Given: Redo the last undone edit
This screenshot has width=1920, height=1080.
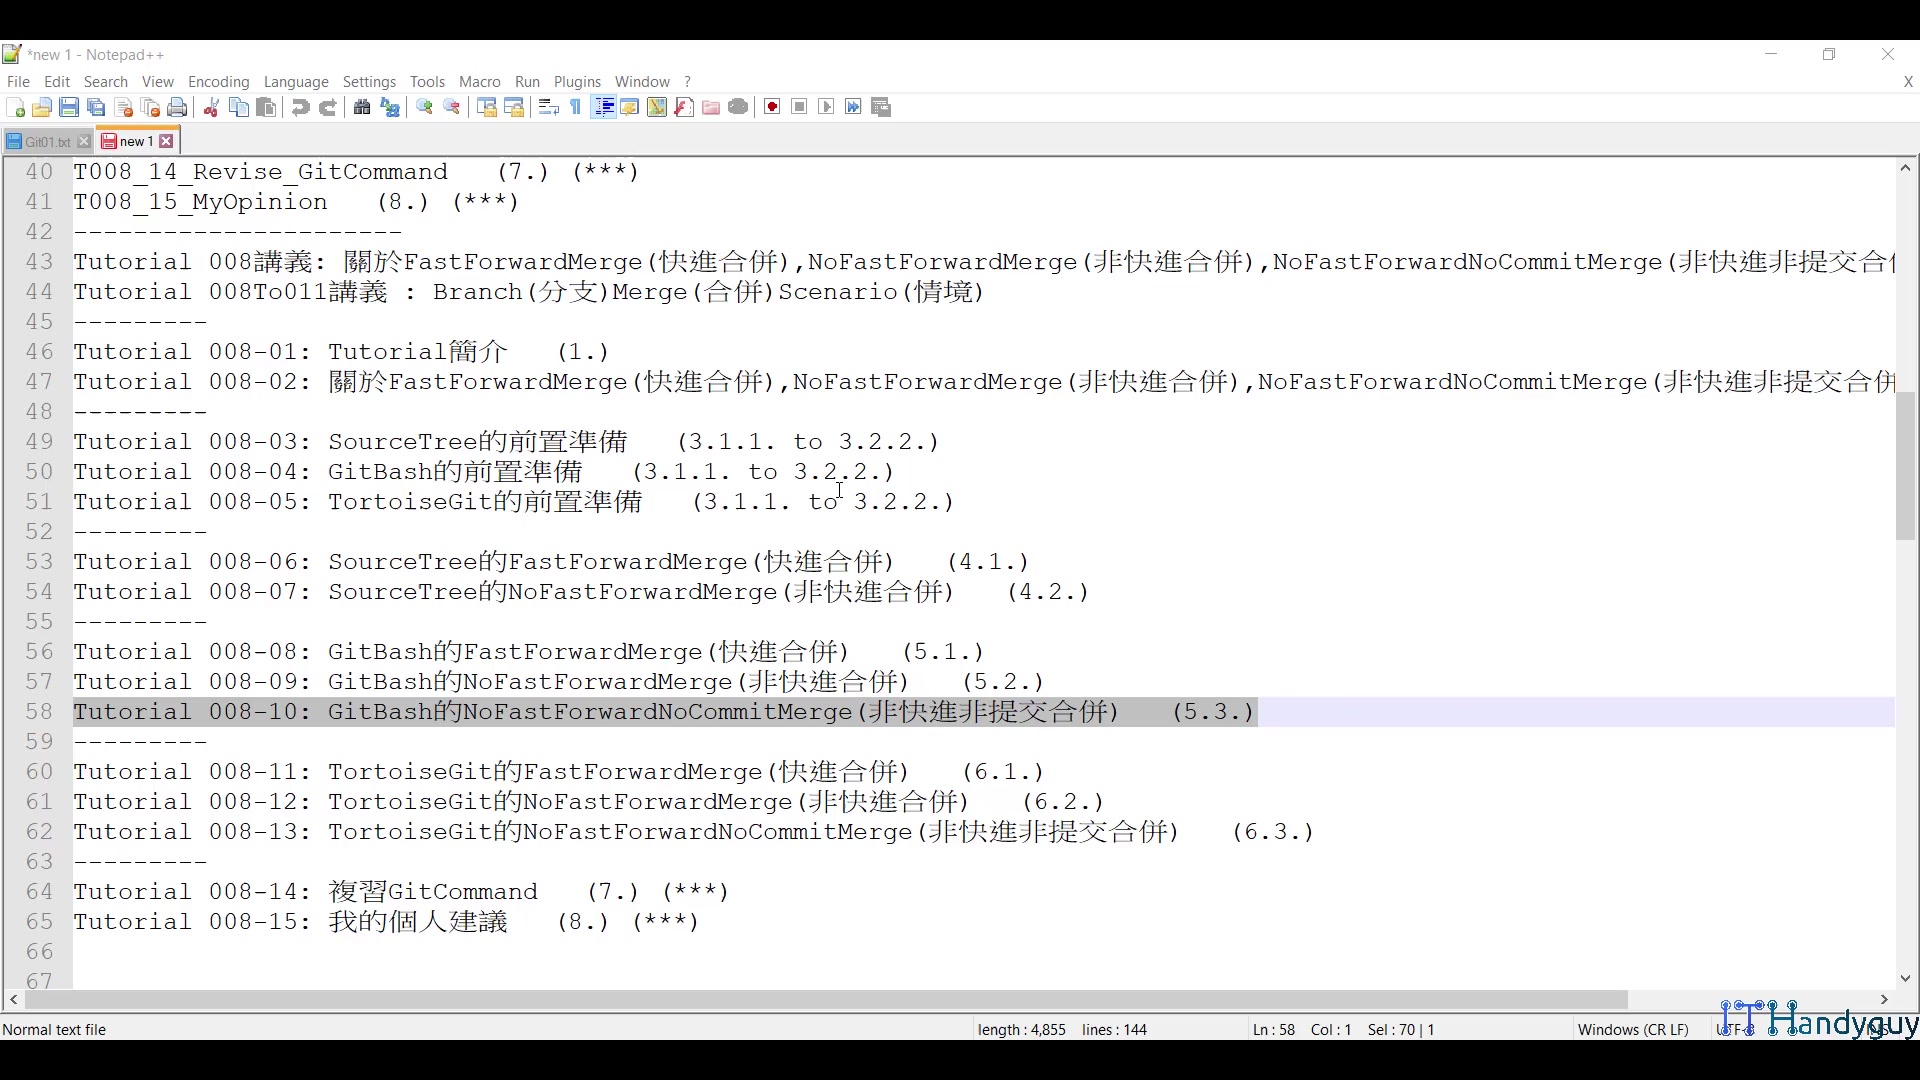Looking at the screenshot, I should [x=328, y=107].
